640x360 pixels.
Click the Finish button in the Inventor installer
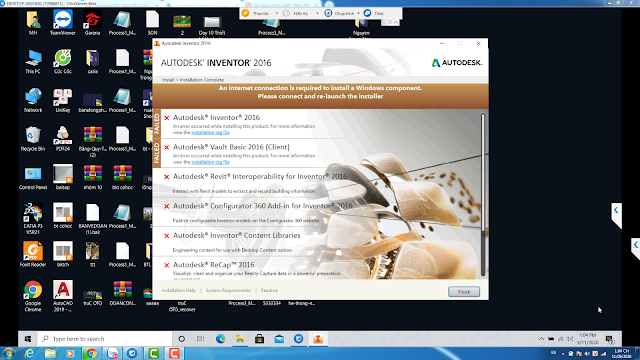[x=464, y=292]
